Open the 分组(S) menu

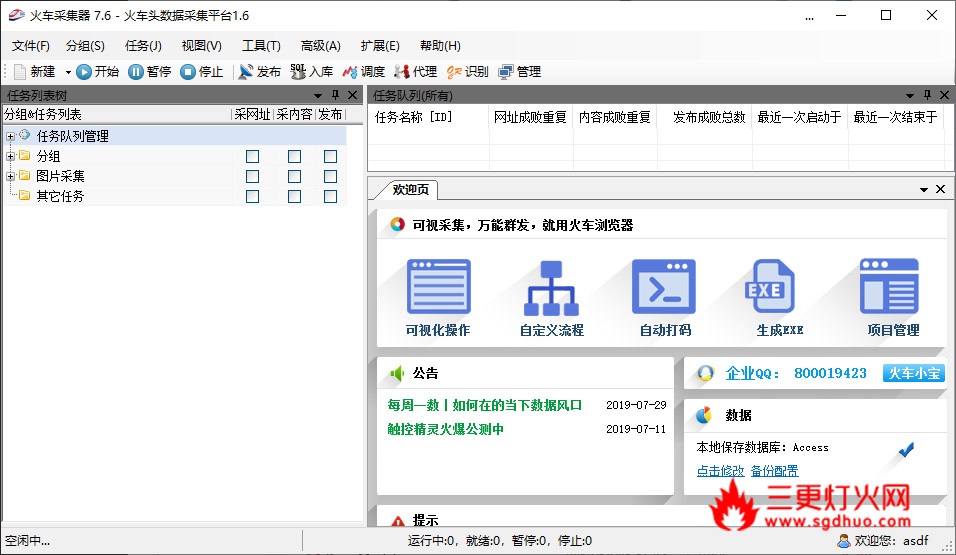pos(85,46)
